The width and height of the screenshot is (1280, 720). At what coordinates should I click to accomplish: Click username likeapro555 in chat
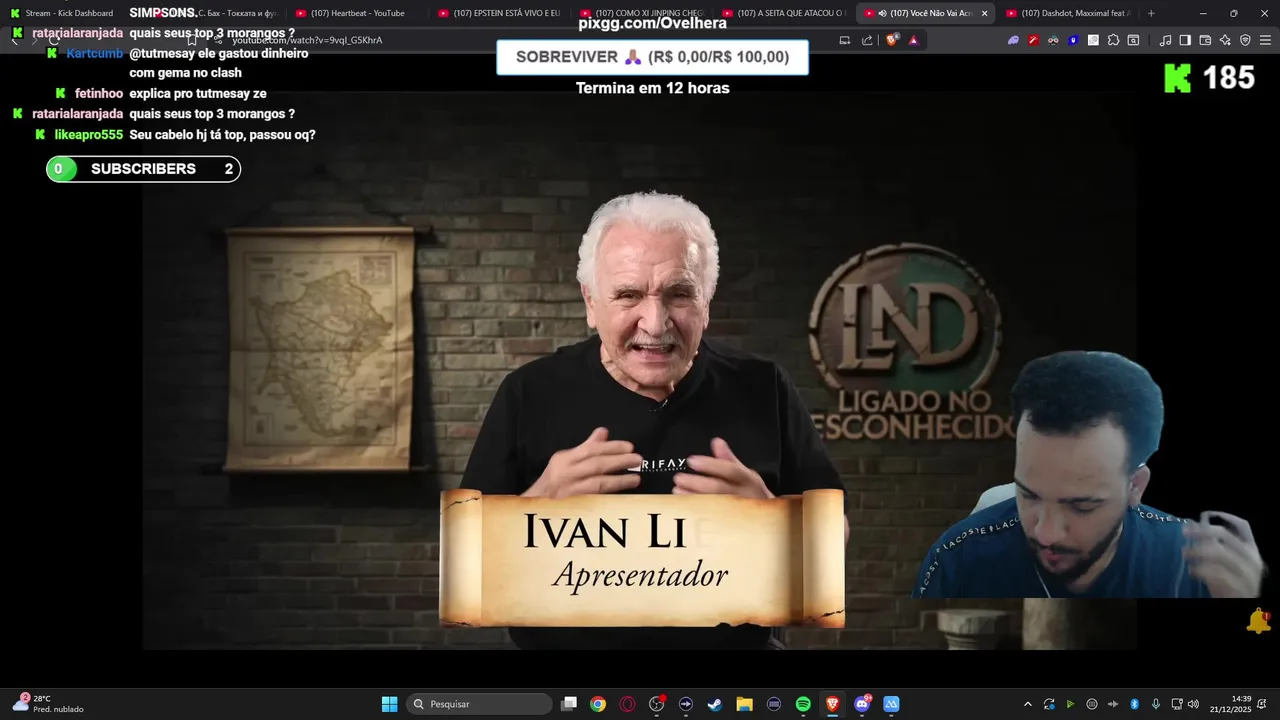click(89, 135)
